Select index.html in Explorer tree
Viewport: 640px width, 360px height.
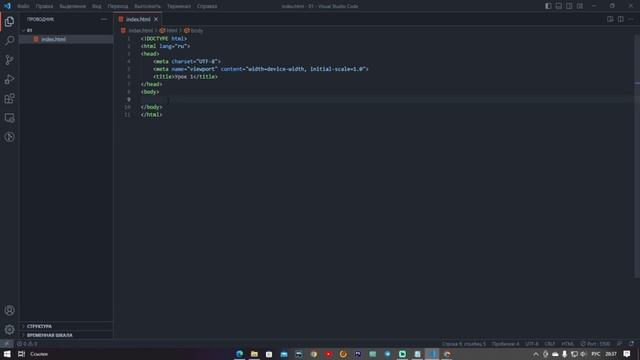click(66, 39)
